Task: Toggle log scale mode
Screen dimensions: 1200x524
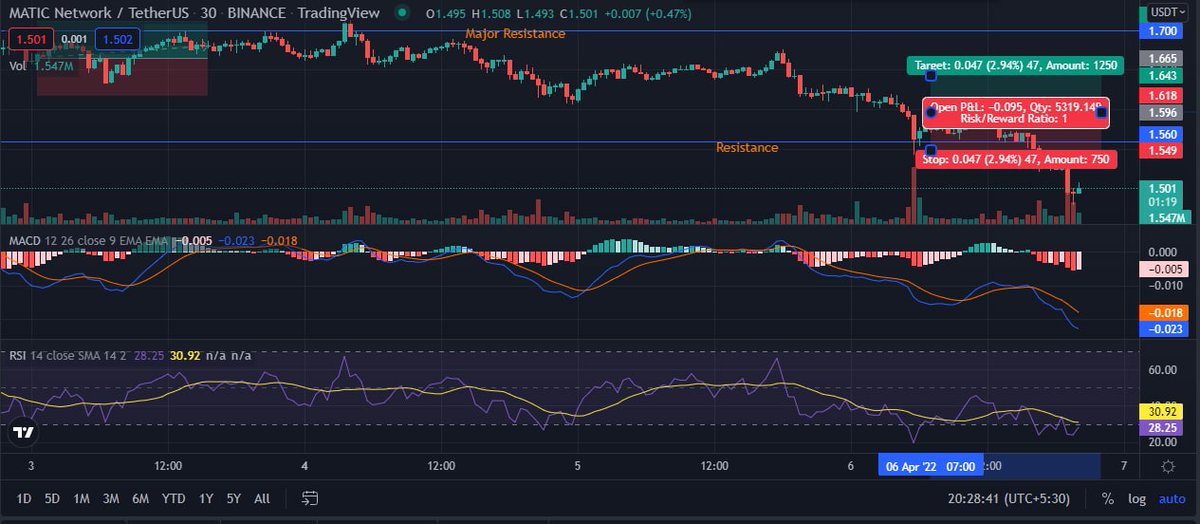Action: coord(1137,498)
